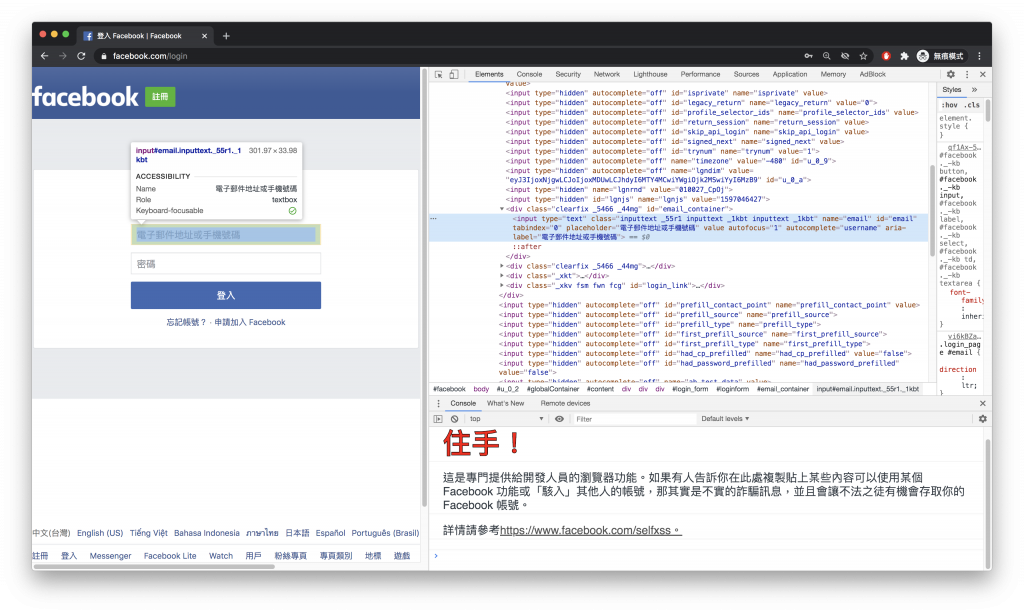Click the browser forward arrow
This screenshot has width=1024, height=613.
(63, 56)
